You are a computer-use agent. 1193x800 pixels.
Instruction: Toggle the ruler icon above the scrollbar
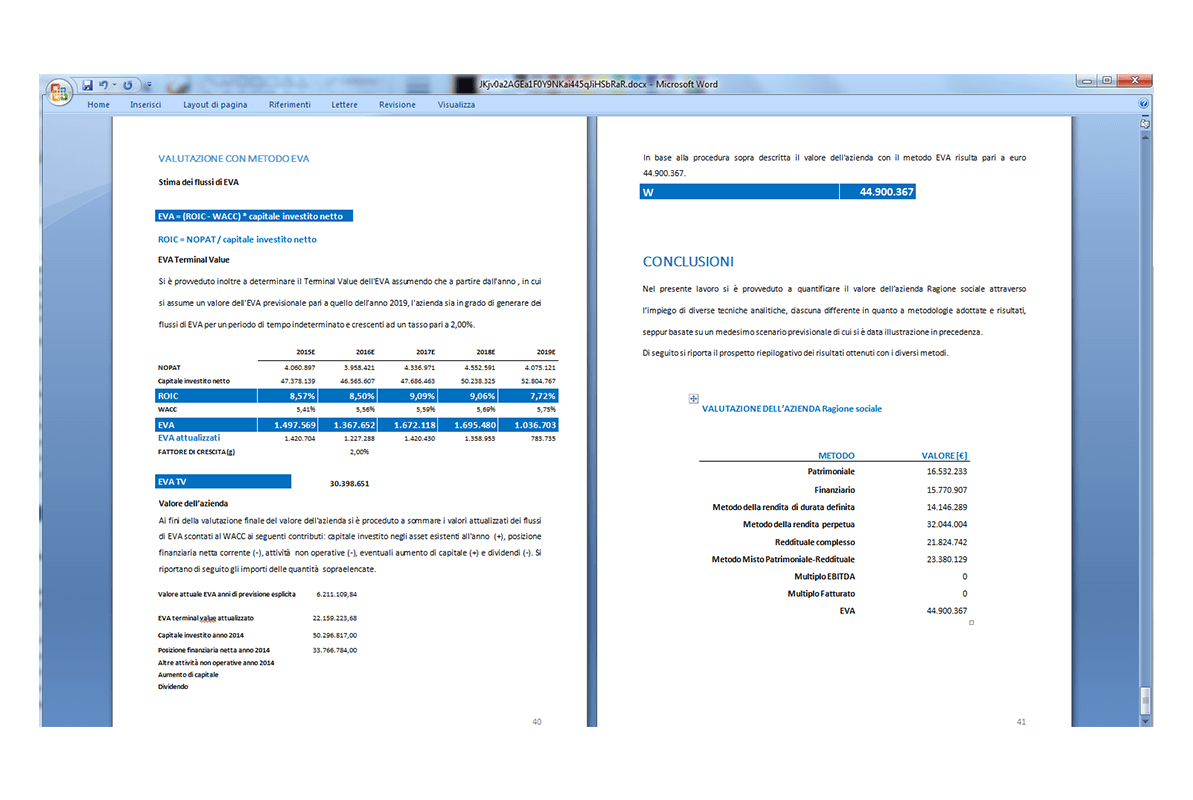tap(1145, 123)
